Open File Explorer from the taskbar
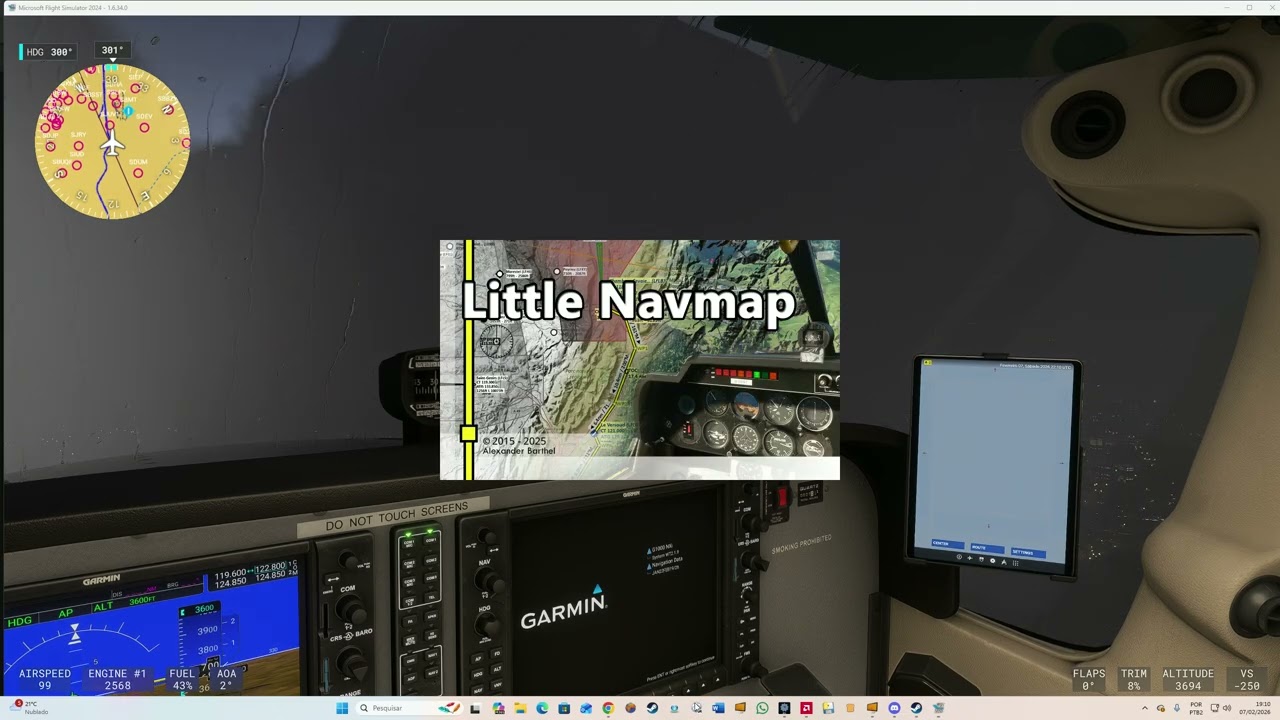Viewport: 1280px width, 720px height. 520,708
